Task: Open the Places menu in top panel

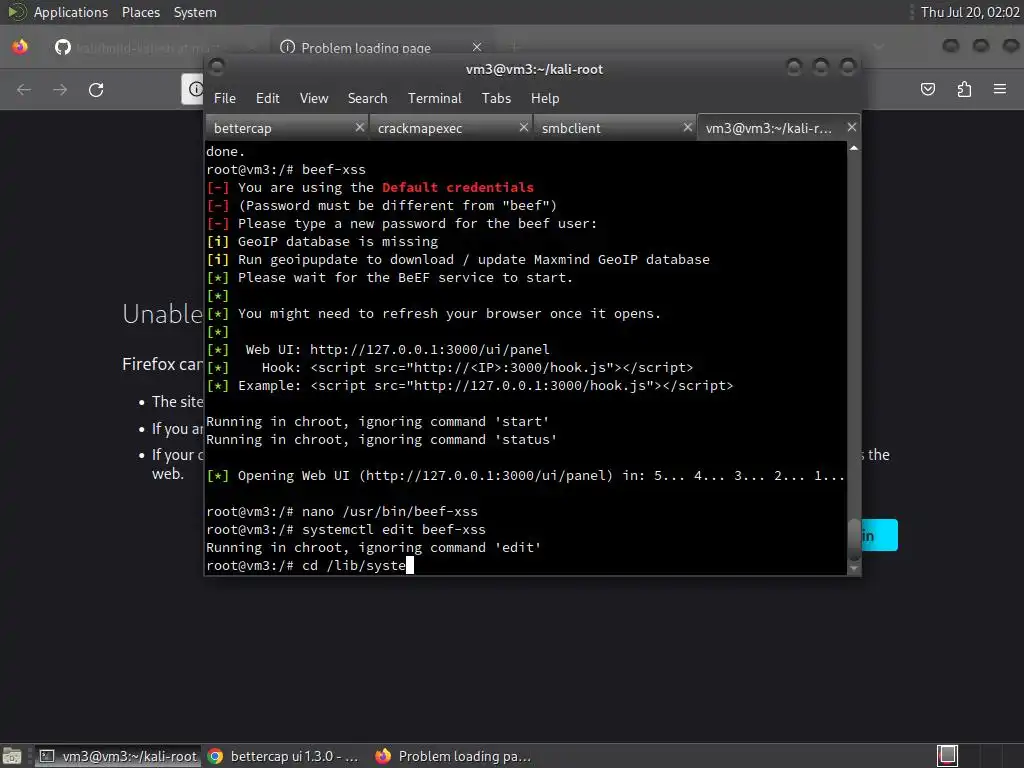Action: [140, 12]
